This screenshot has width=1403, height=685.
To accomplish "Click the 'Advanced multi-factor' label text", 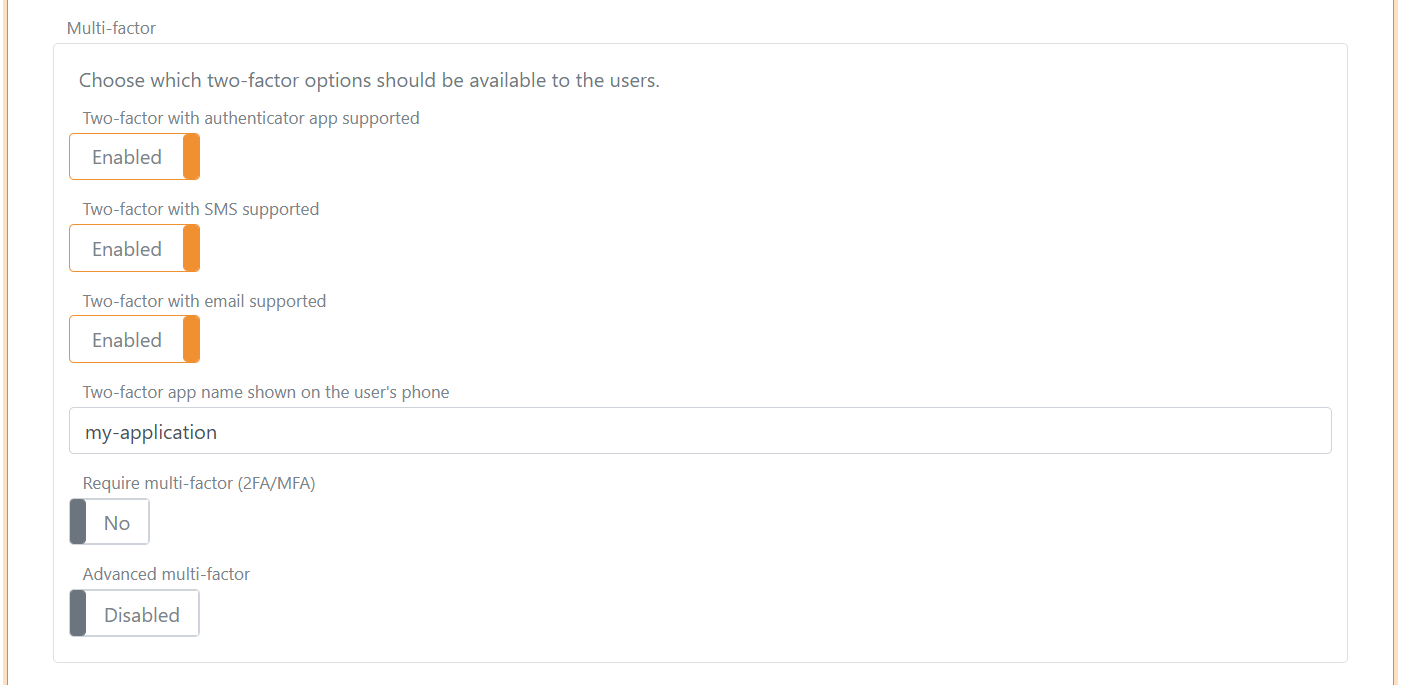I will 166,574.
